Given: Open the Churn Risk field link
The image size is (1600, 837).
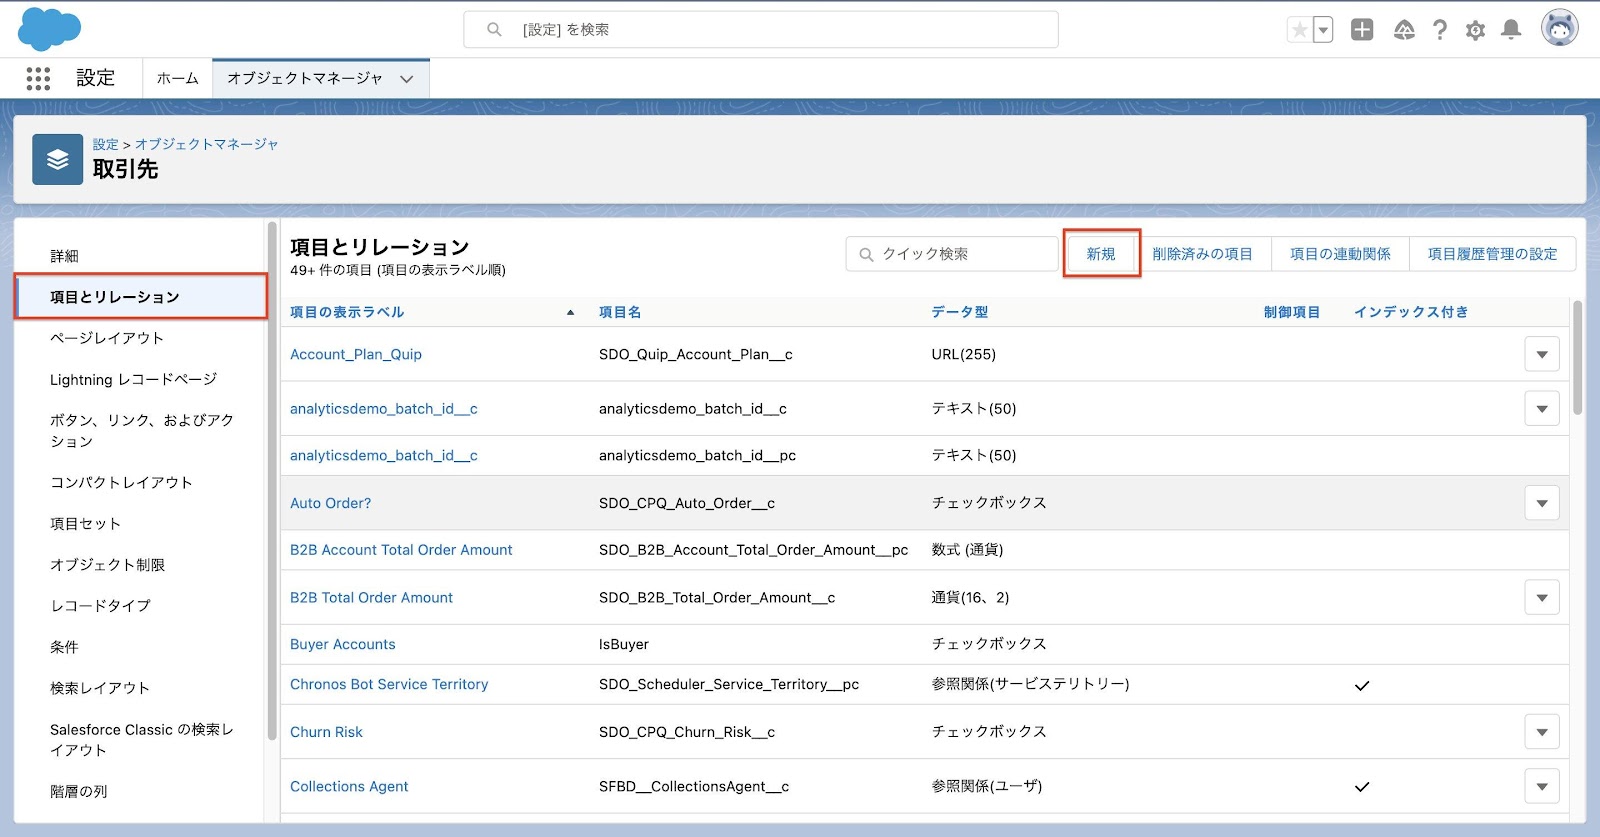Looking at the screenshot, I should tap(326, 732).
